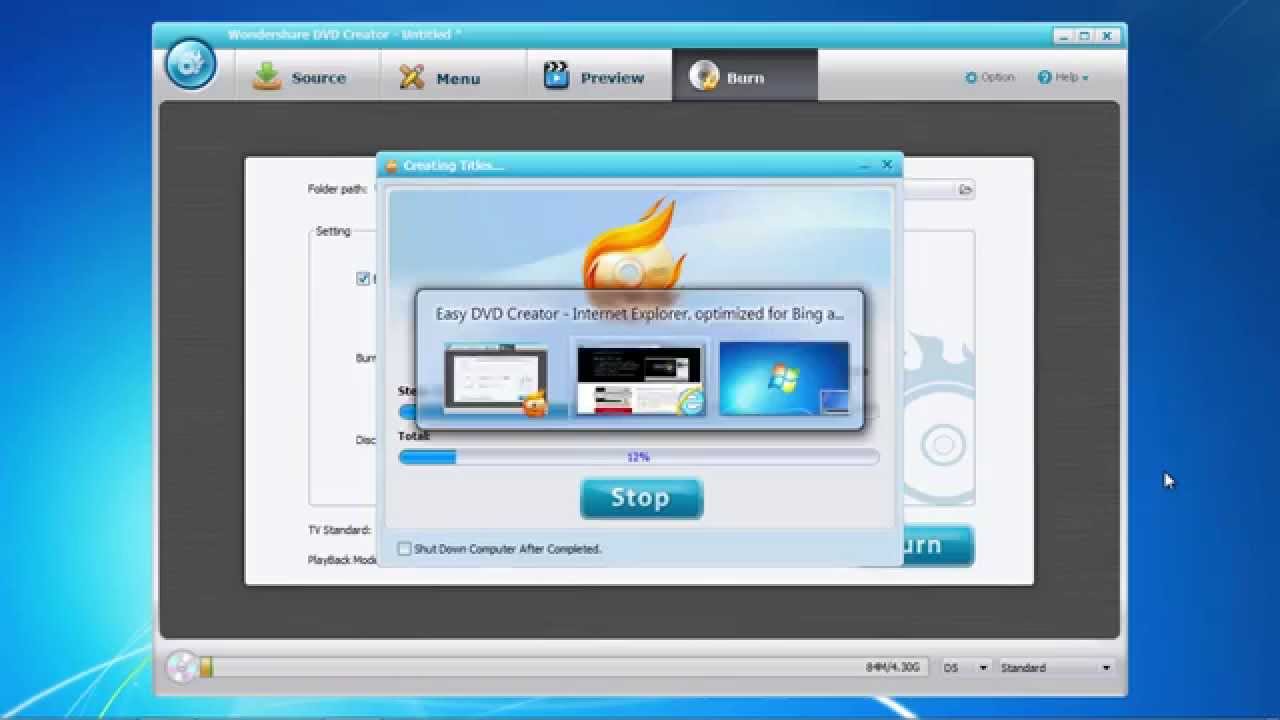This screenshot has width=1280, height=720.
Task: Close the Creating Titles dialog
Action: (887, 165)
